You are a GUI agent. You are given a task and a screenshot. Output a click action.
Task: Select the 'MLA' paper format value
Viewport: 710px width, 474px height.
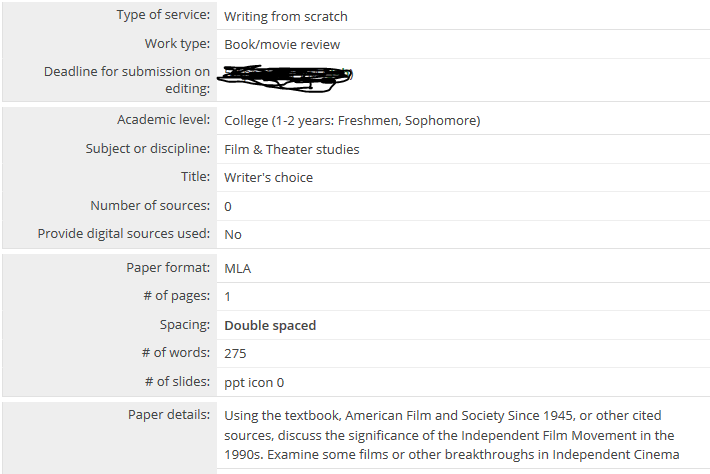[x=237, y=268]
